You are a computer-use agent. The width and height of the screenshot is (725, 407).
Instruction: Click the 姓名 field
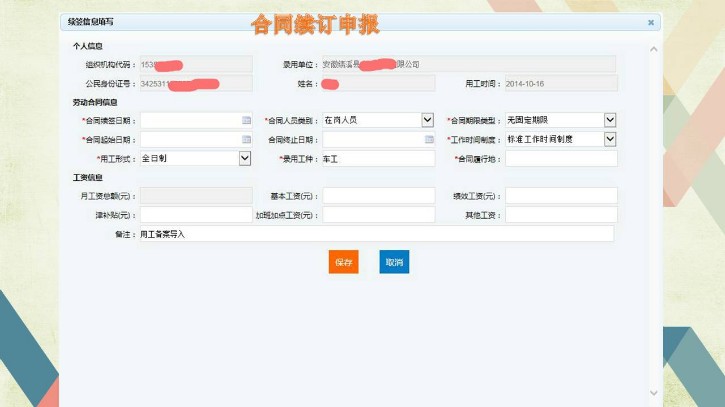pyautogui.click(x=379, y=84)
